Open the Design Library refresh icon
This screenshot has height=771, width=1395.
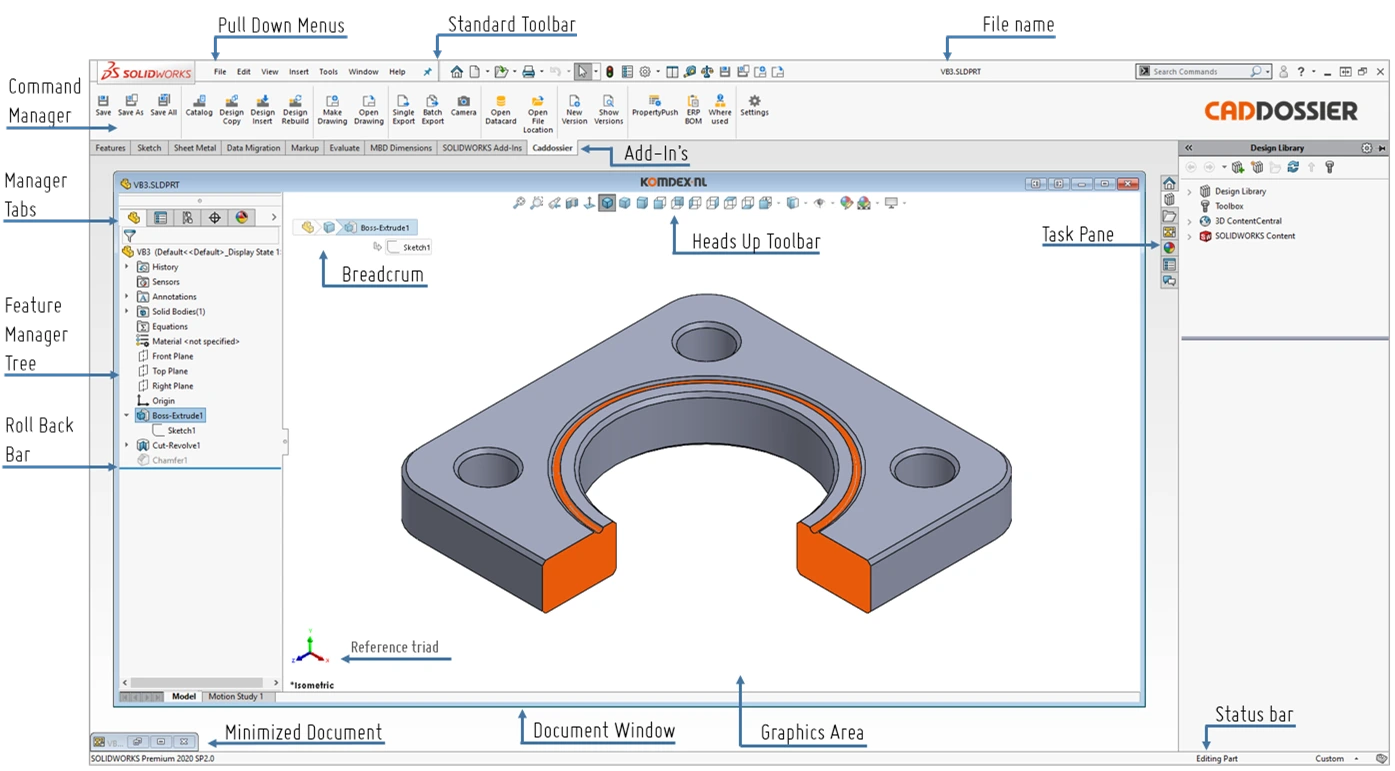point(1293,167)
